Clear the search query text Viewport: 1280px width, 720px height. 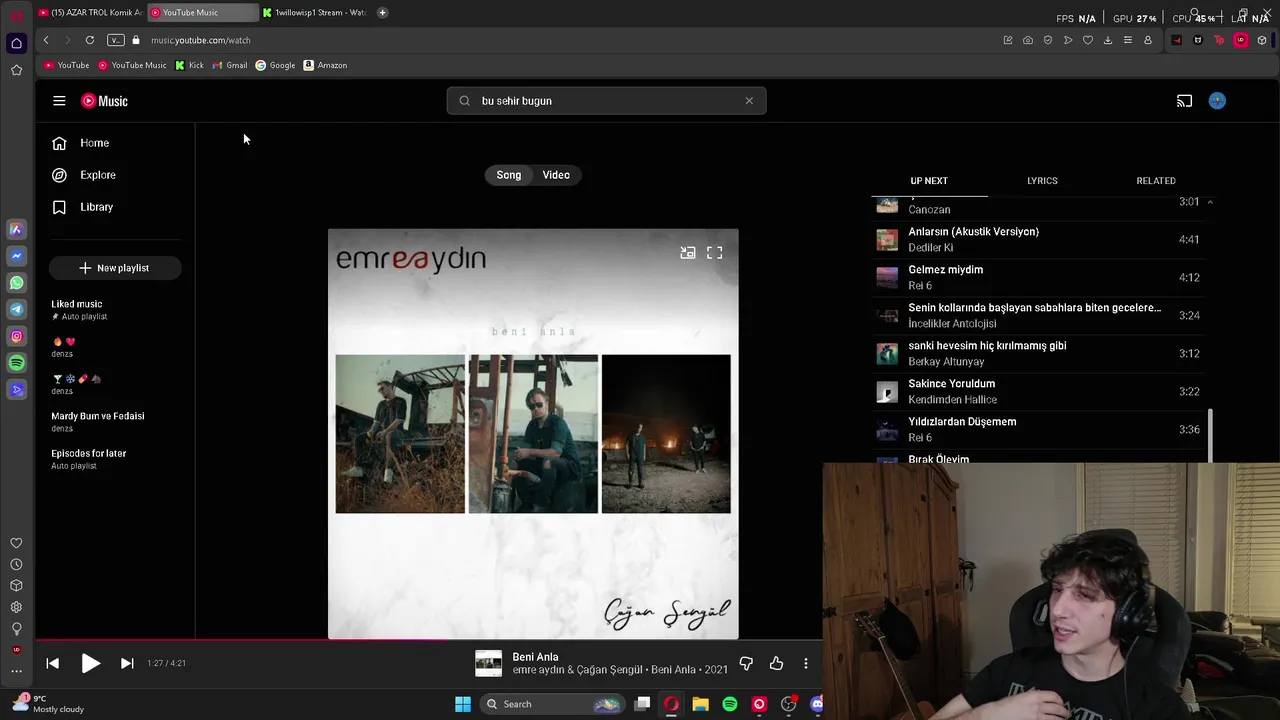coord(749,101)
